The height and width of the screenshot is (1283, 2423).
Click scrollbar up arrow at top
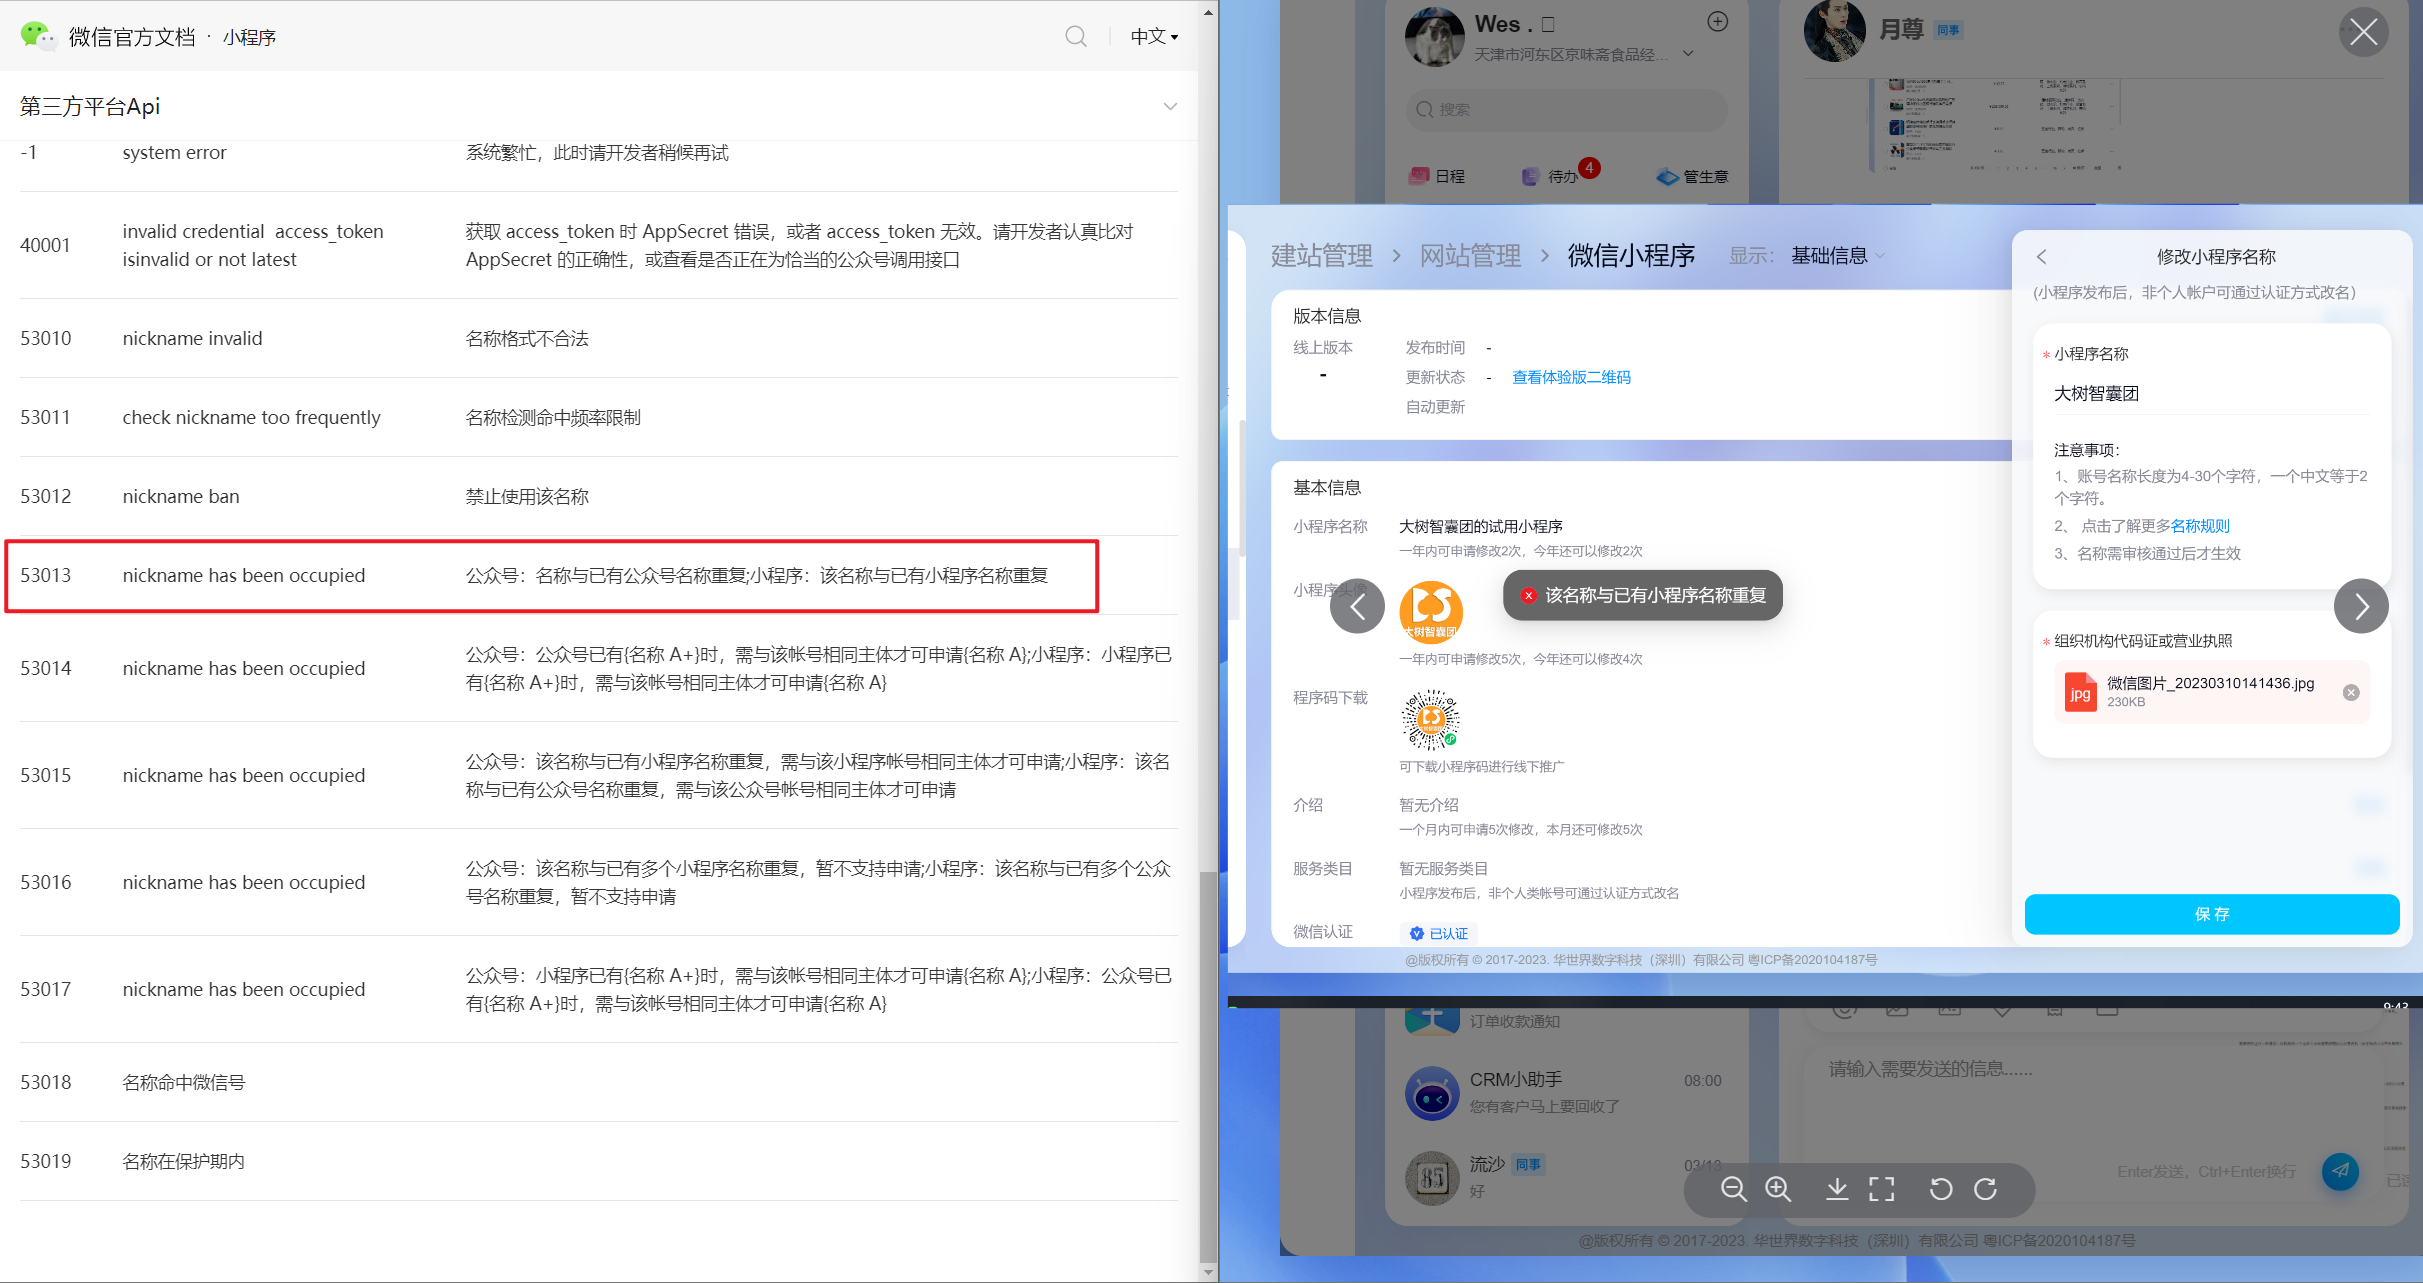click(1208, 12)
